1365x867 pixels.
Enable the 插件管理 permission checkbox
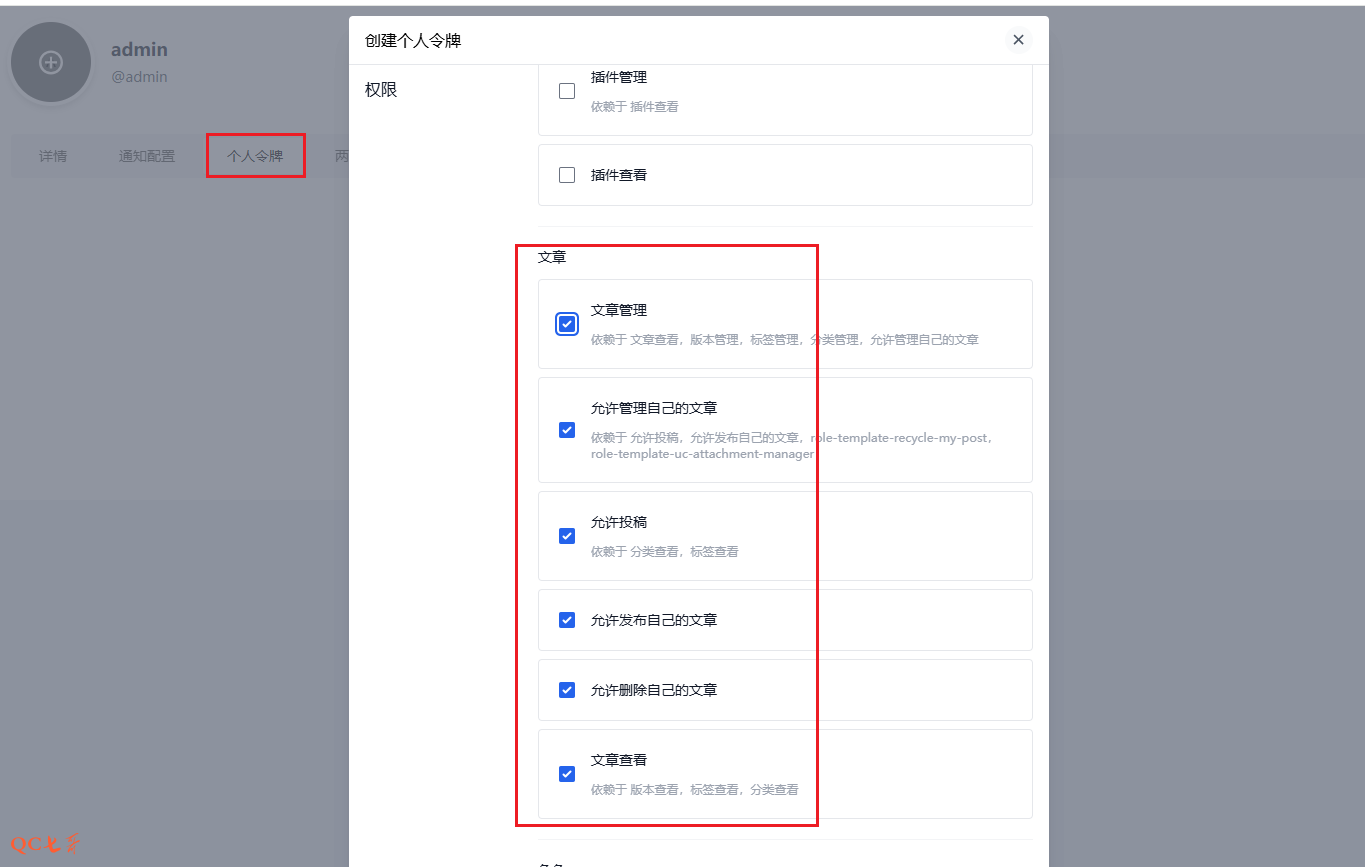click(x=567, y=91)
